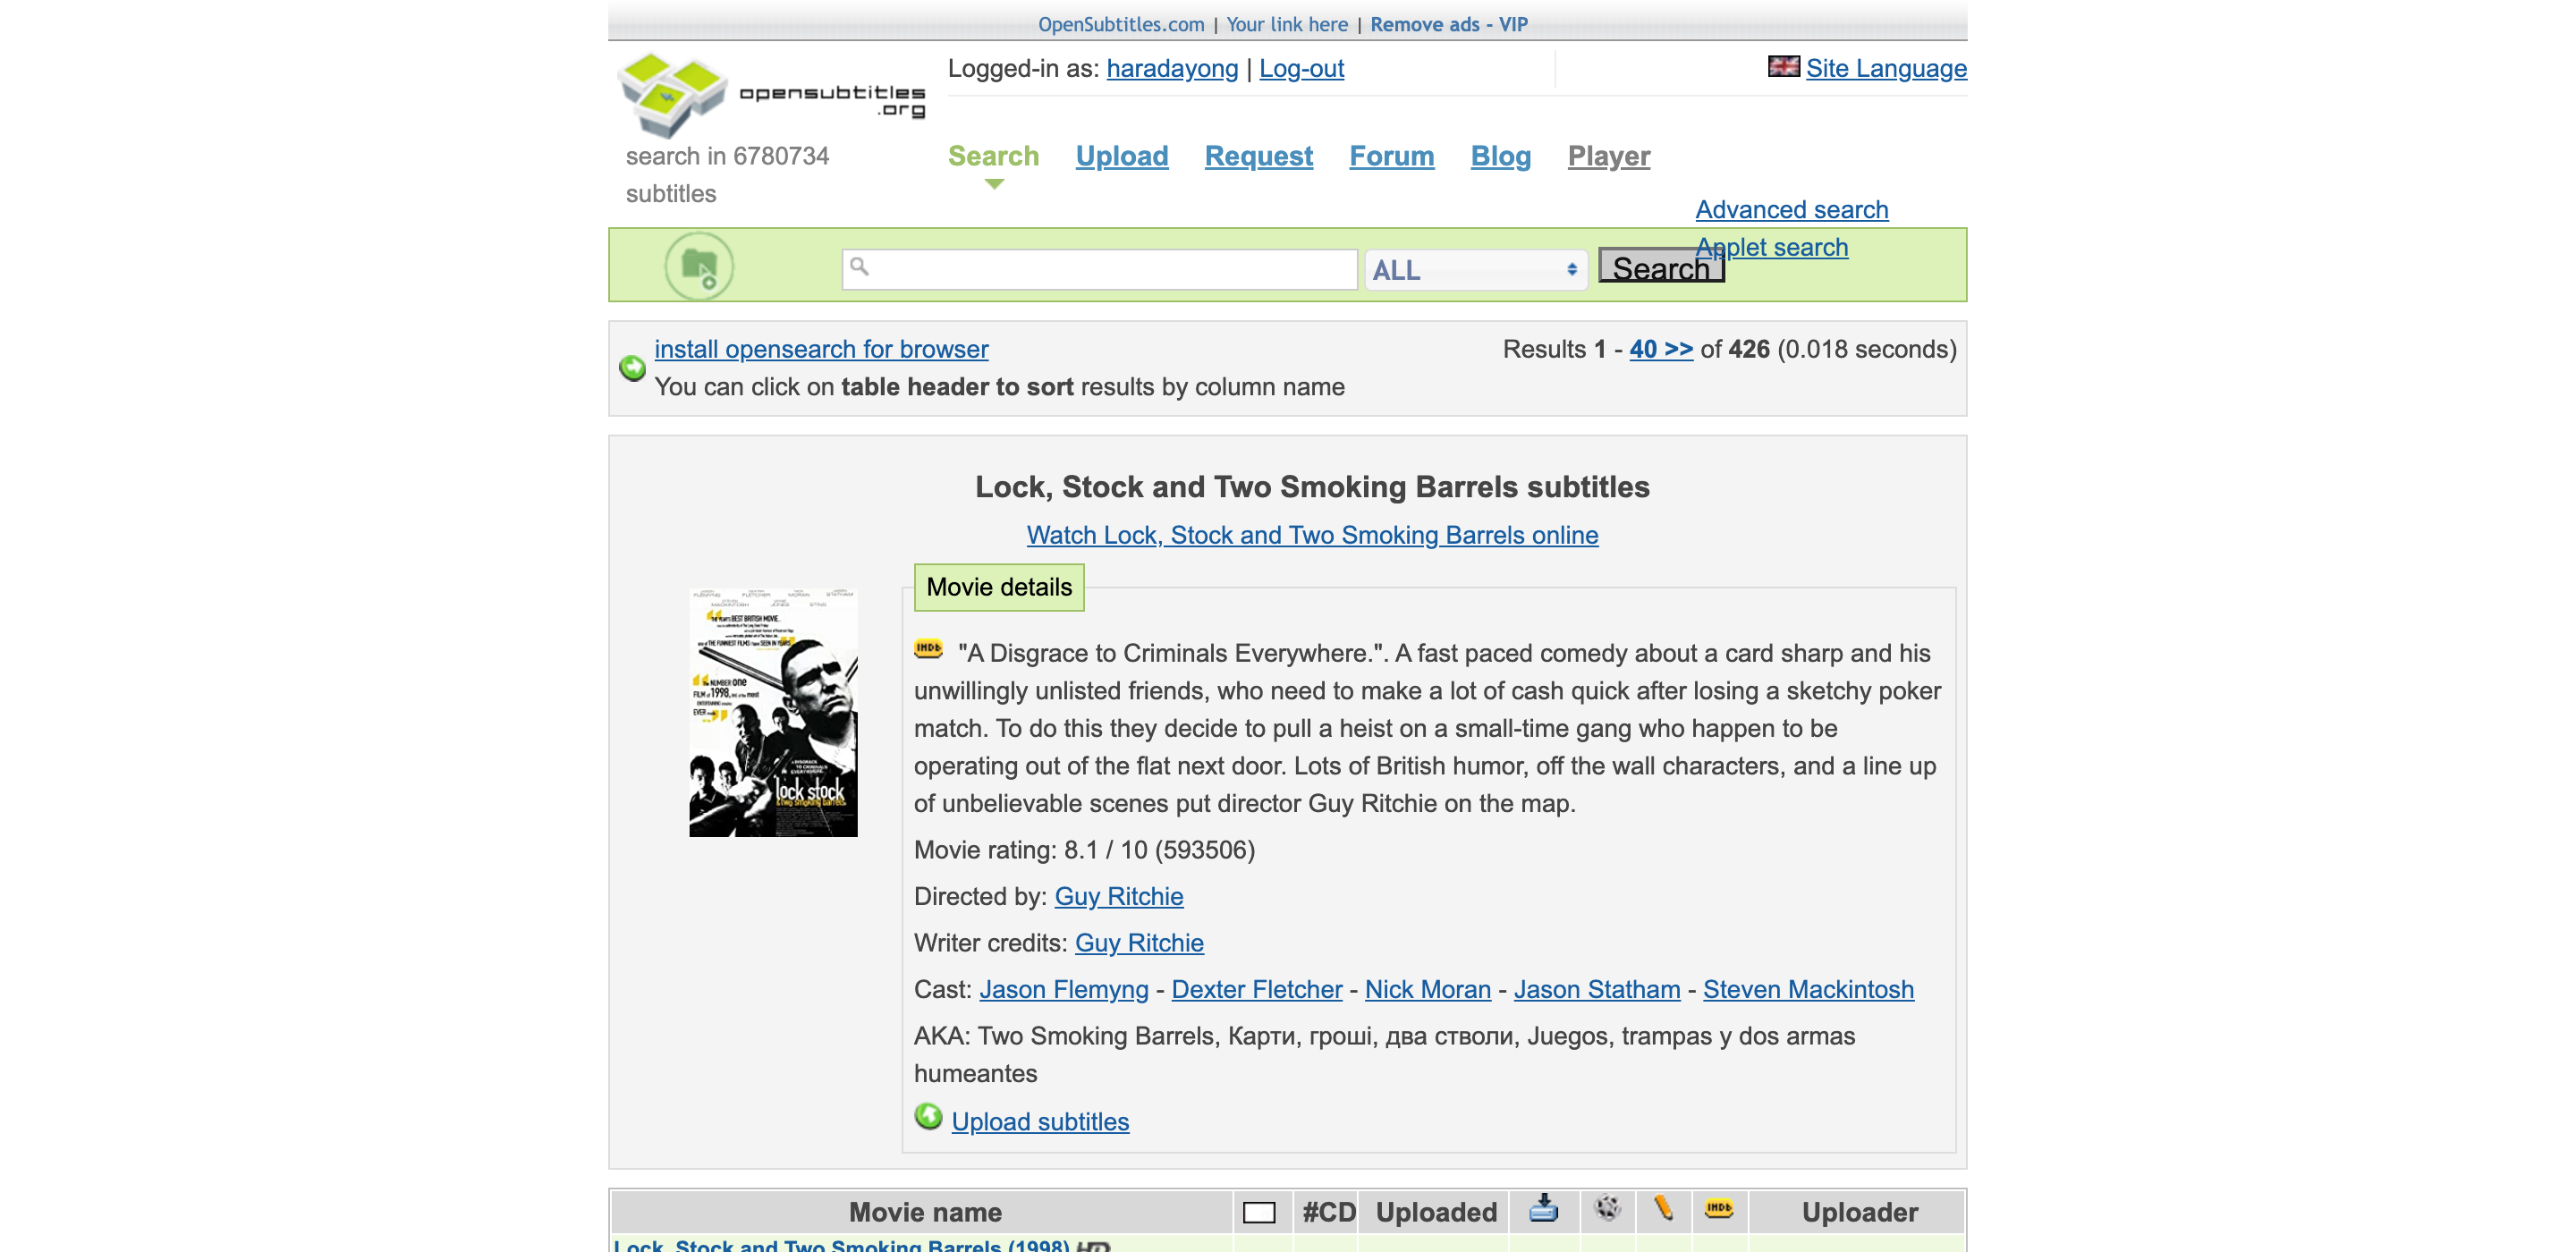
Task: Click the Movie details tab
Action: (998, 587)
